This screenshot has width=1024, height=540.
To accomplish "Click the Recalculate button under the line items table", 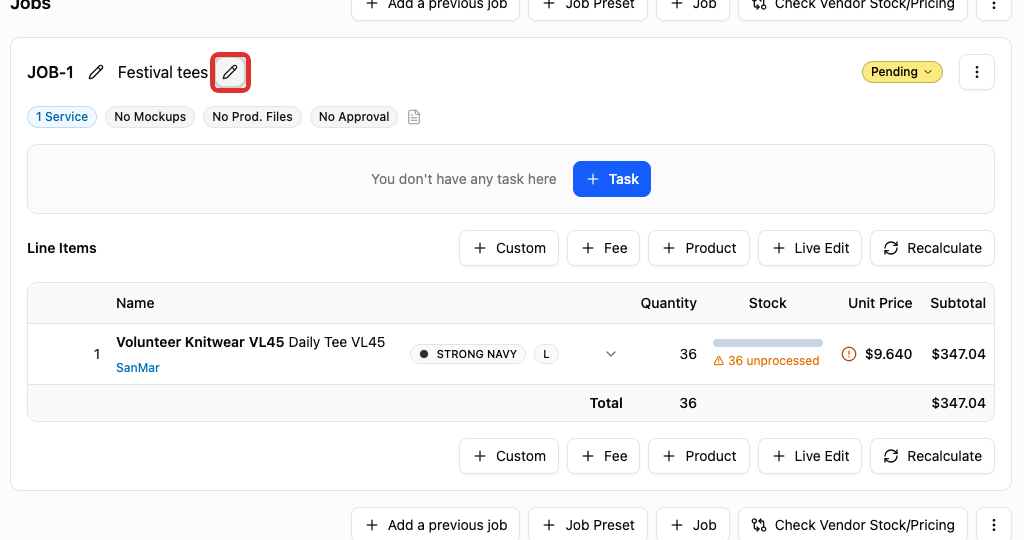I will pos(932,456).
